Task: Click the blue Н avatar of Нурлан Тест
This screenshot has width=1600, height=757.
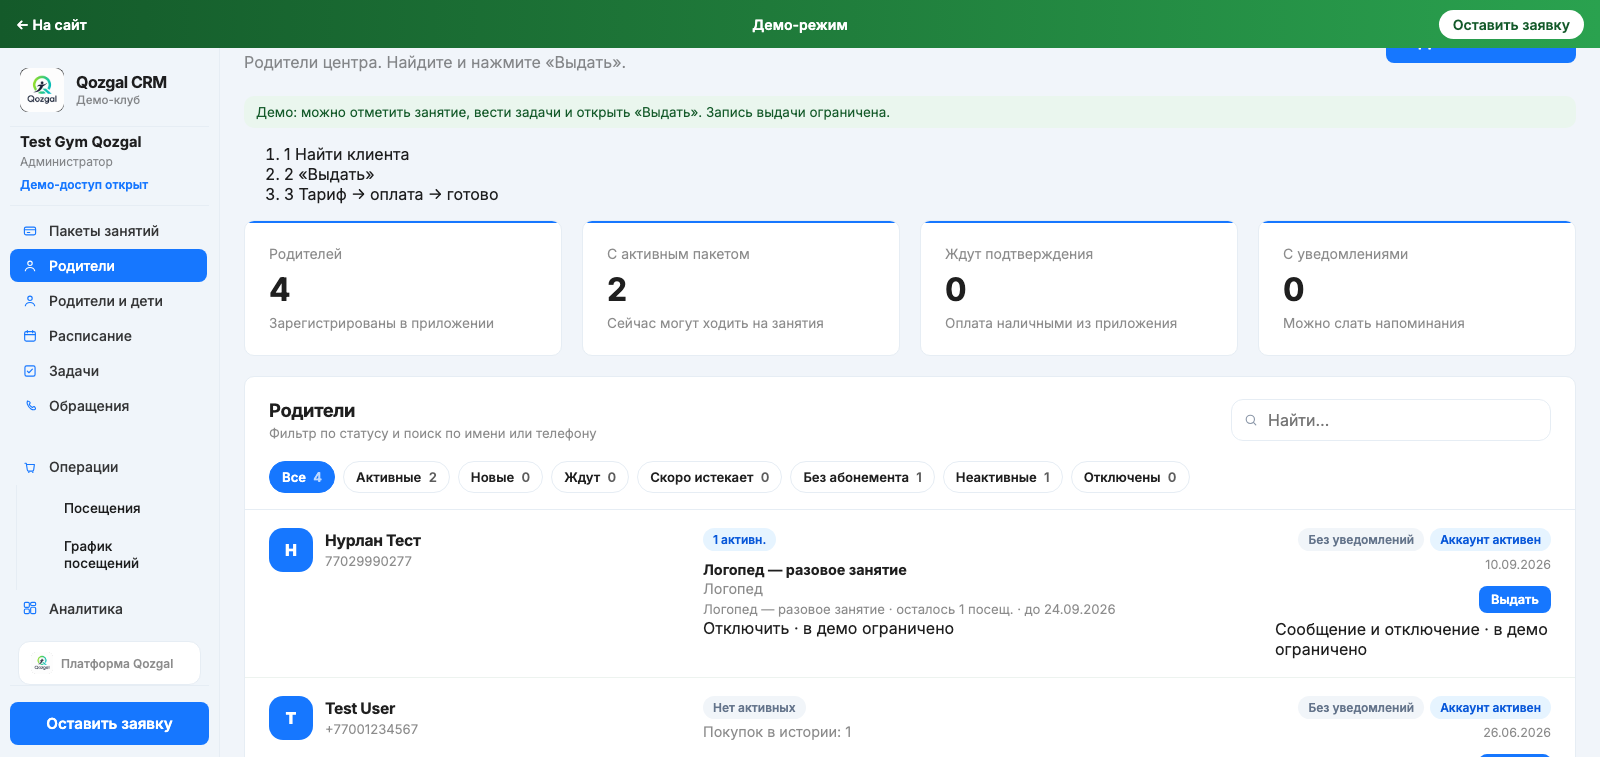Action: click(x=291, y=550)
